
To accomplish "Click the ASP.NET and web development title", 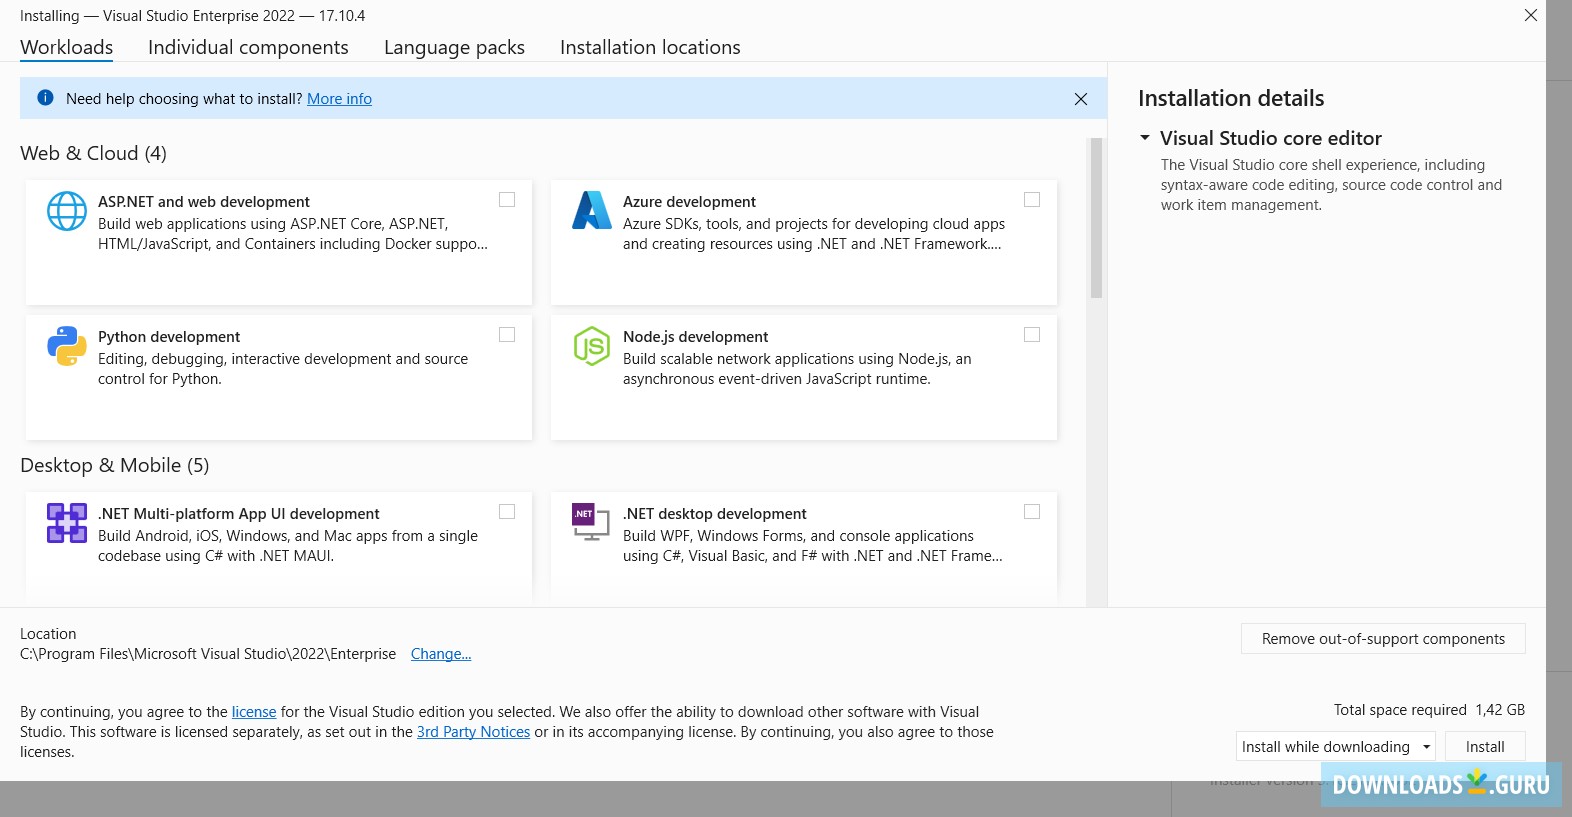I will point(204,202).
